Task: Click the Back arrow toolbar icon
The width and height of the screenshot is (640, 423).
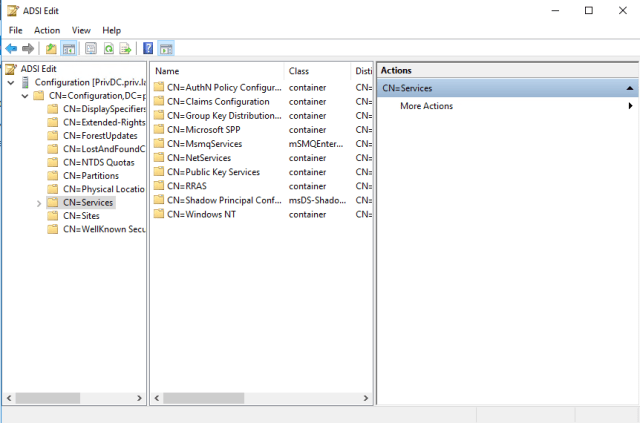Action: (x=11, y=48)
